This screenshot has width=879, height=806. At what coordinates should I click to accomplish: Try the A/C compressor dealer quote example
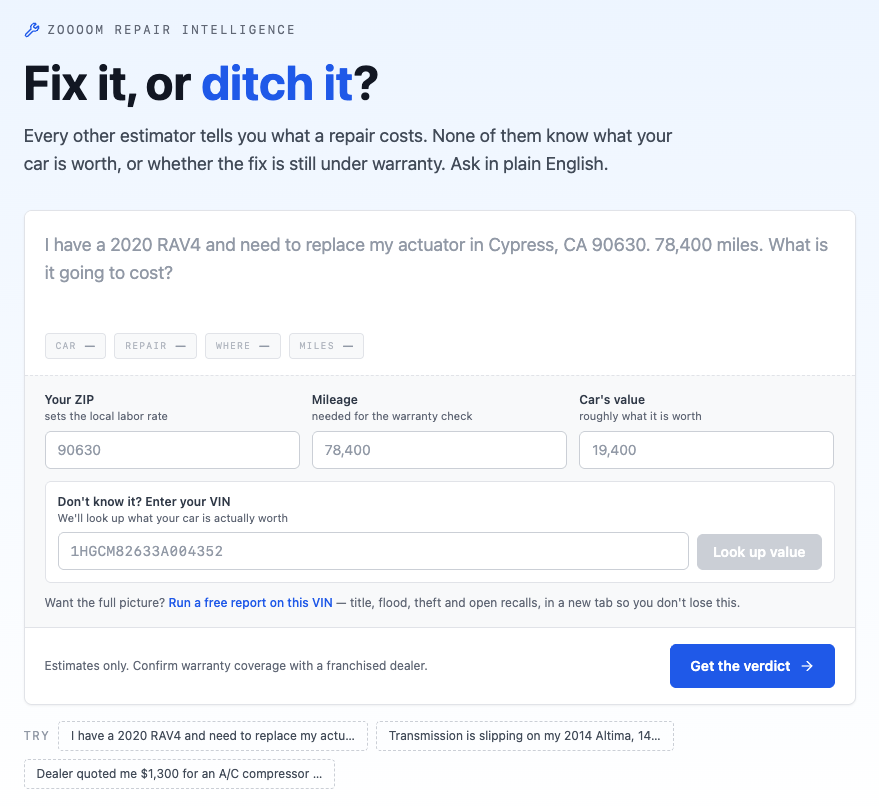click(x=179, y=774)
